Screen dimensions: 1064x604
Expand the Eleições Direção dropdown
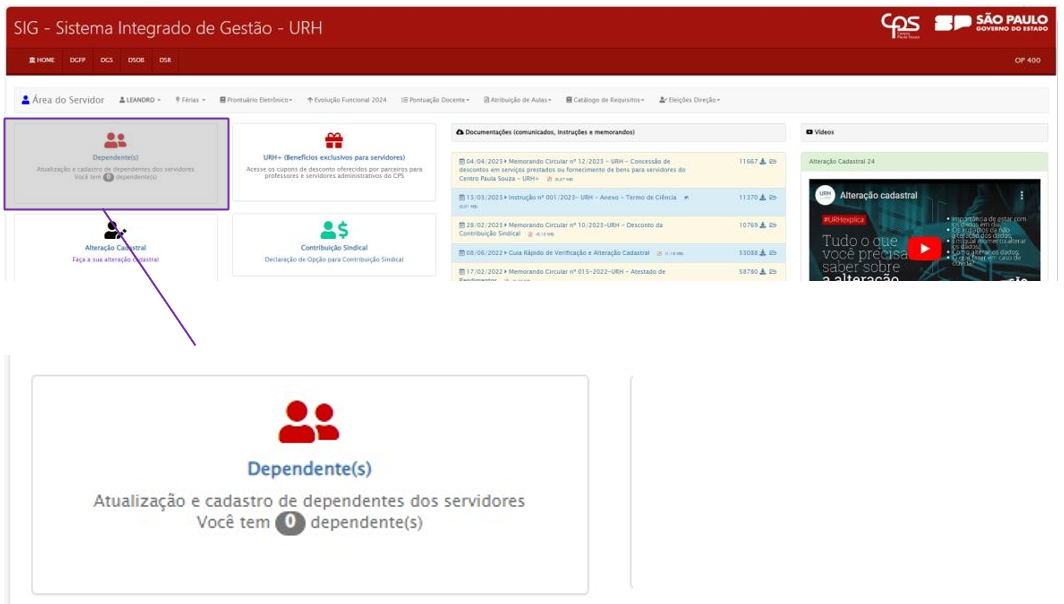690,100
